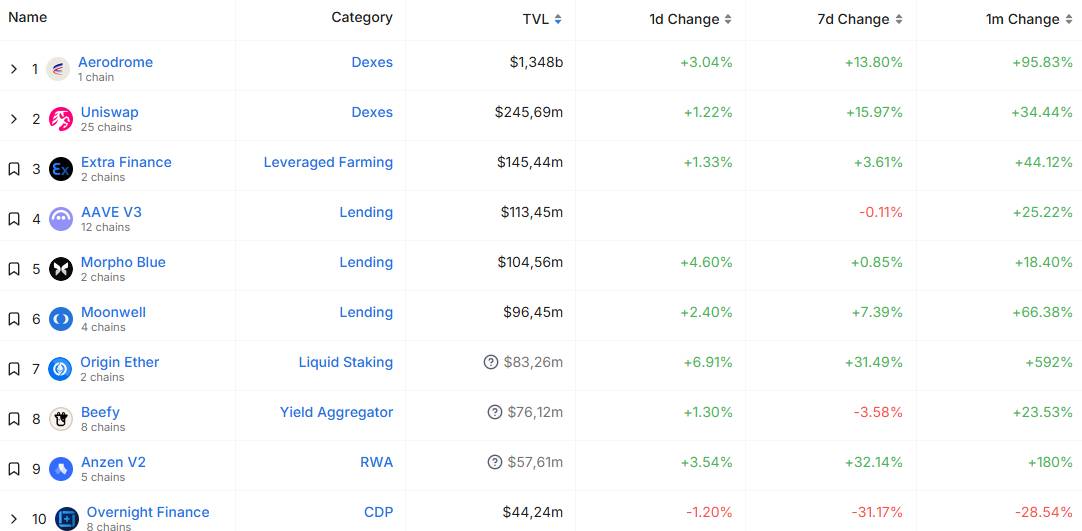Expand the Overnight Finance row
The height and width of the screenshot is (531, 1082).
point(13,519)
